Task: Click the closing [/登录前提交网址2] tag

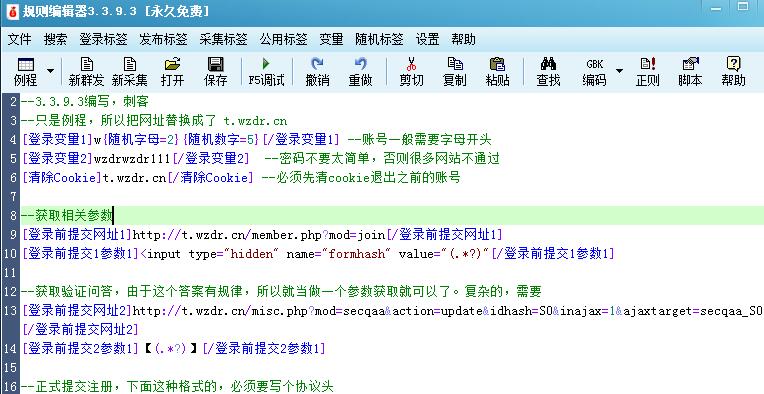Action: tap(80, 330)
